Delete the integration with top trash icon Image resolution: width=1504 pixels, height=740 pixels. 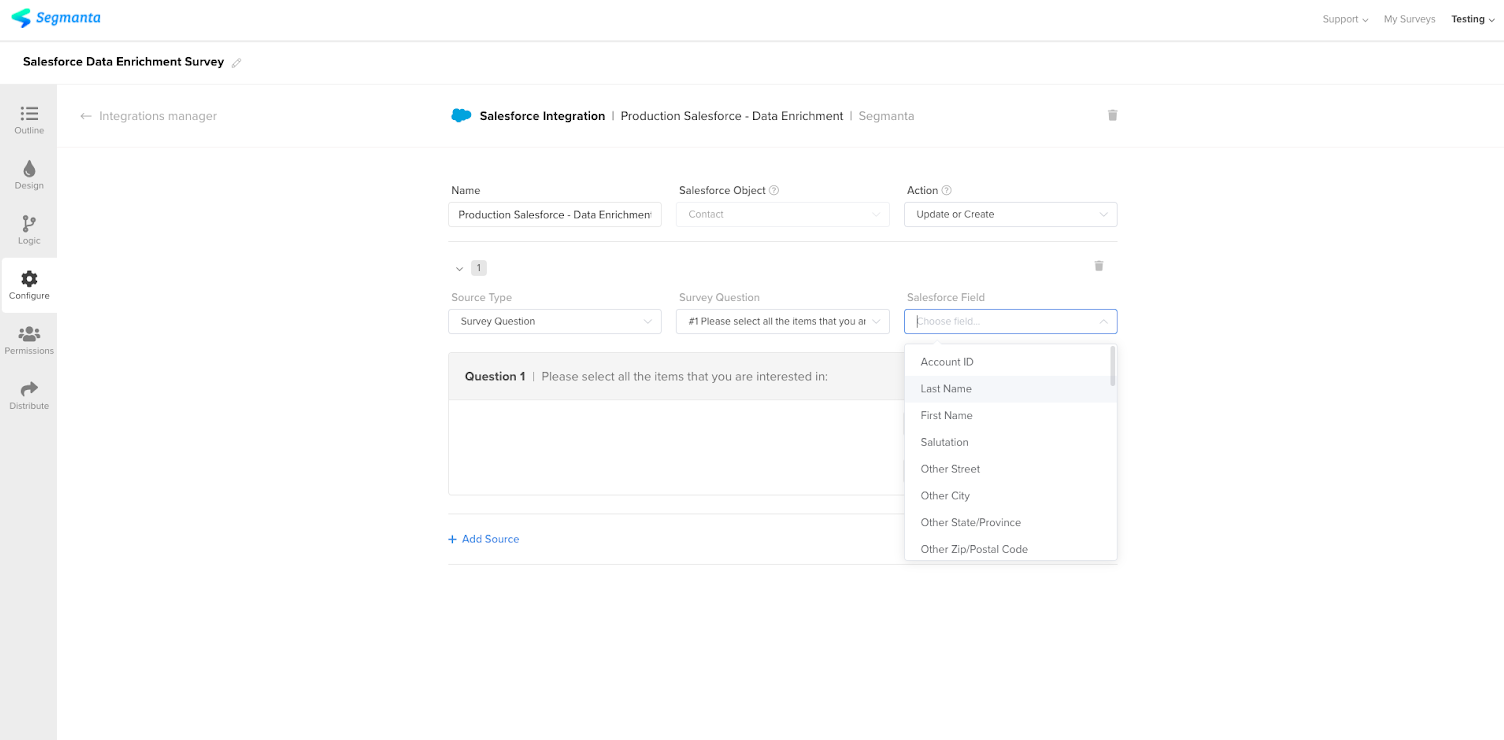(1112, 115)
